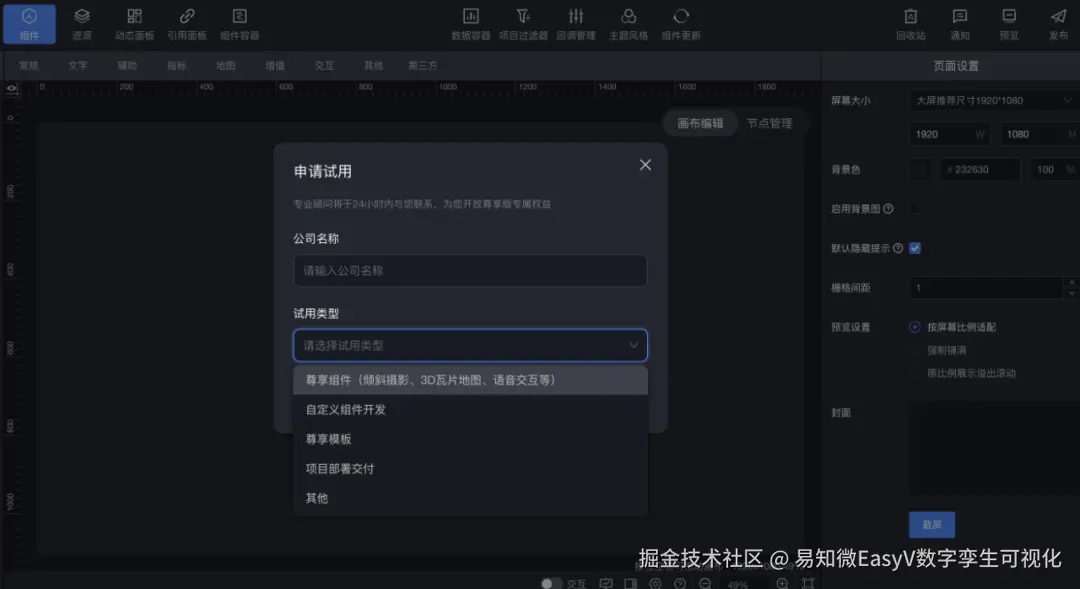Click the 49% zoom level value
The image size is (1080, 589).
pos(738,584)
